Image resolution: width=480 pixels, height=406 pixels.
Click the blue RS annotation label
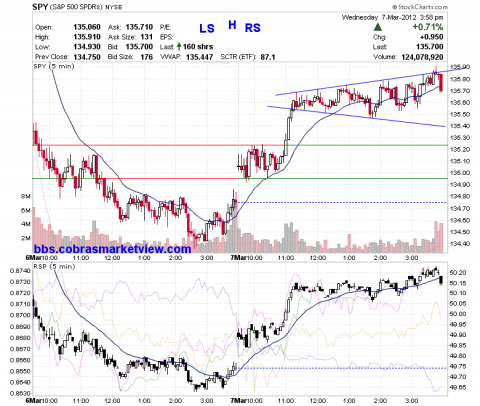click(x=253, y=28)
